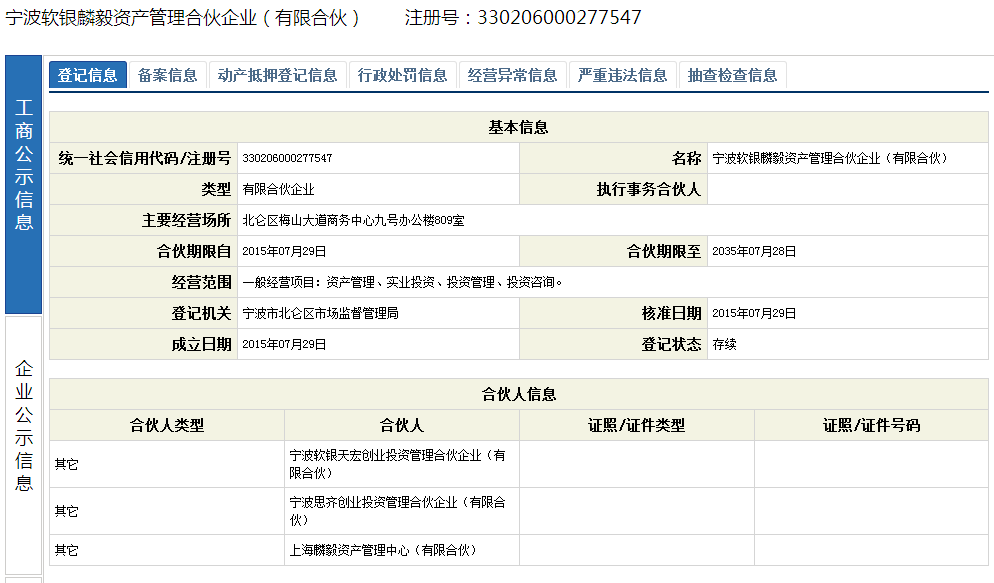The height and width of the screenshot is (583, 994).
Task: Click partner 上海麟毅资产管理中心
Action: (383, 550)
